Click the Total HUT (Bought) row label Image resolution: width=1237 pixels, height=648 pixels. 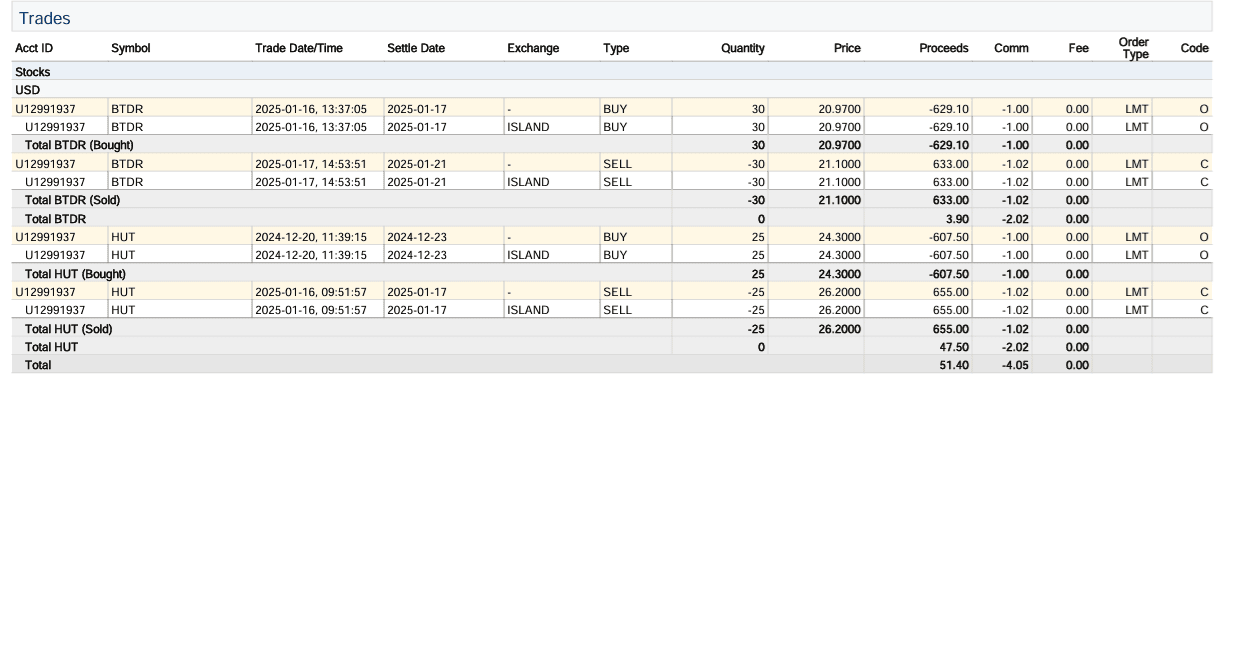[75, 274]
